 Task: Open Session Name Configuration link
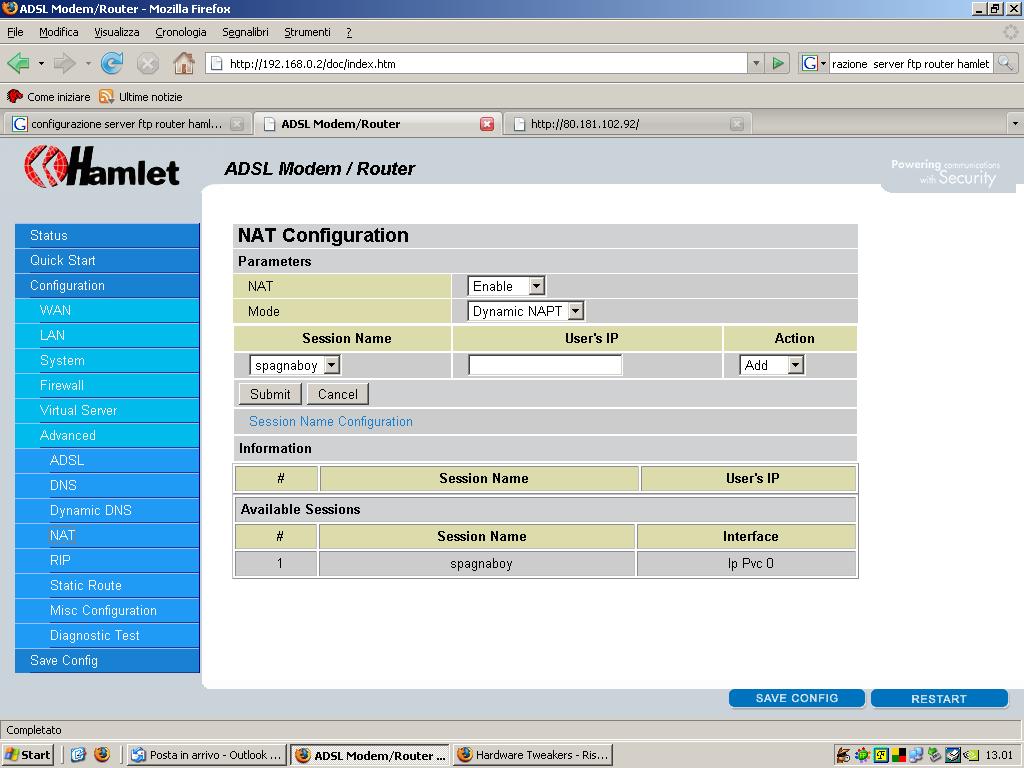point(330,421)
